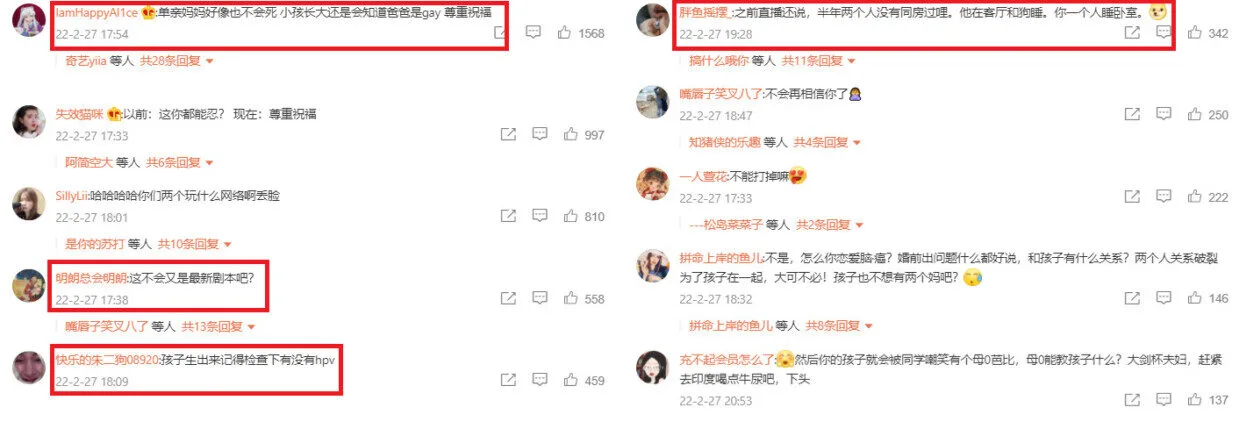Click reply icon on 一人壹花's comment

coord(1163,197)
